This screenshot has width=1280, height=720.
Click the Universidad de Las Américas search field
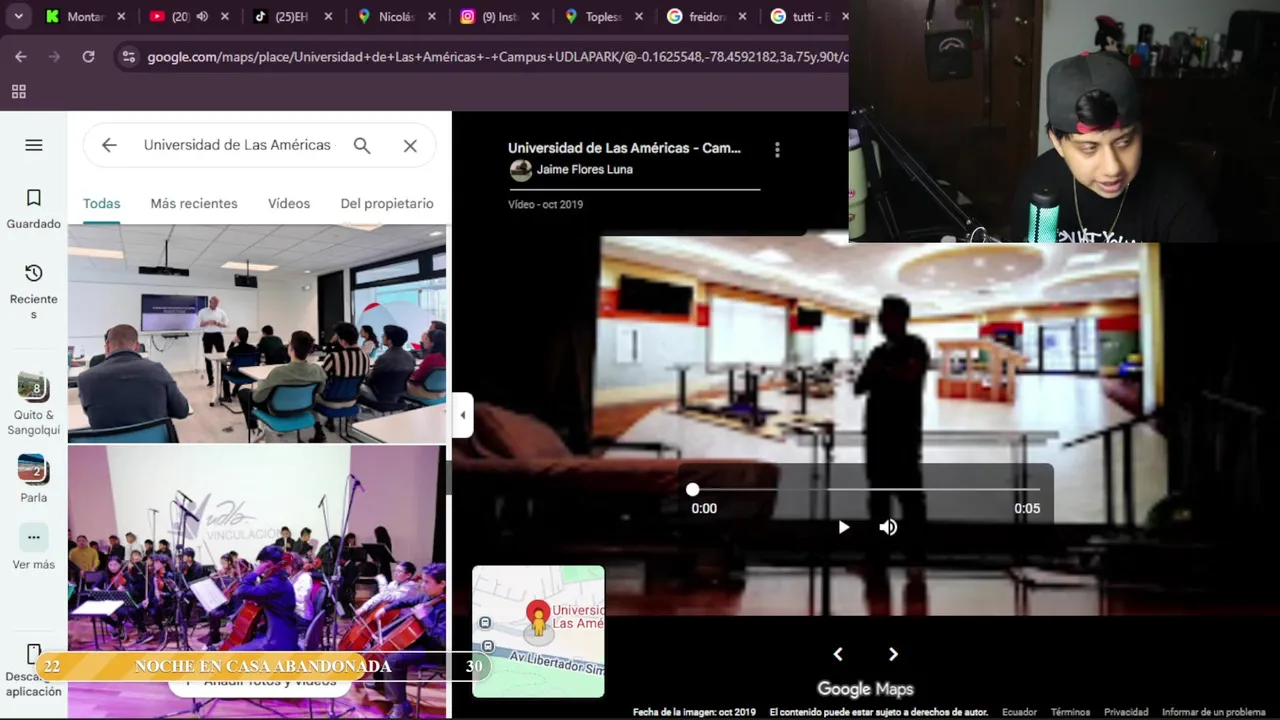pyautogui.click(x=237, y=145)
